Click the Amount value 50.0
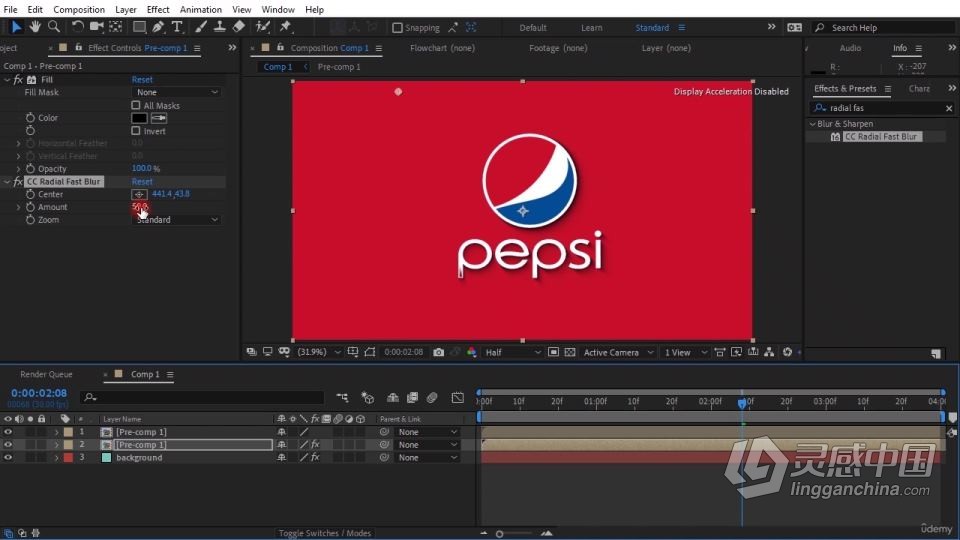Image resolution: width=960 pixels, height=540 pixels. [x=140, y=207]
